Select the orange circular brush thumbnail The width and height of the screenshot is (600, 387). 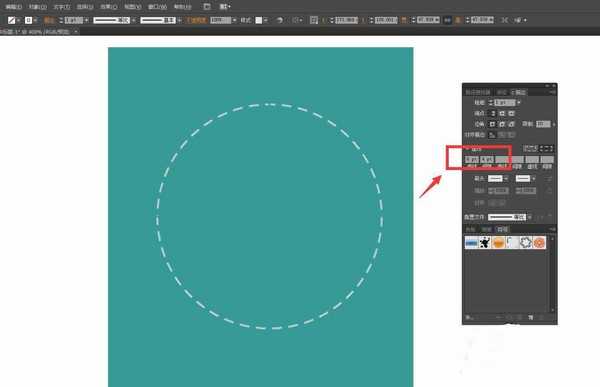499,242
